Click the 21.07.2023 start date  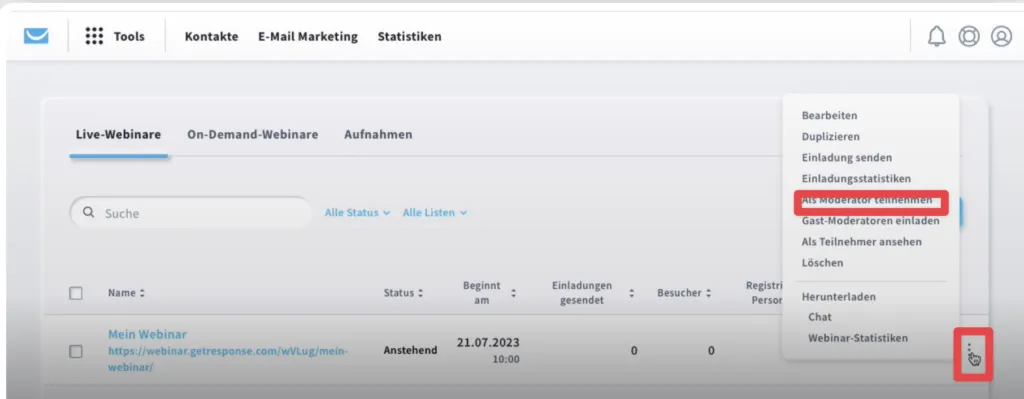click(488, 343)
